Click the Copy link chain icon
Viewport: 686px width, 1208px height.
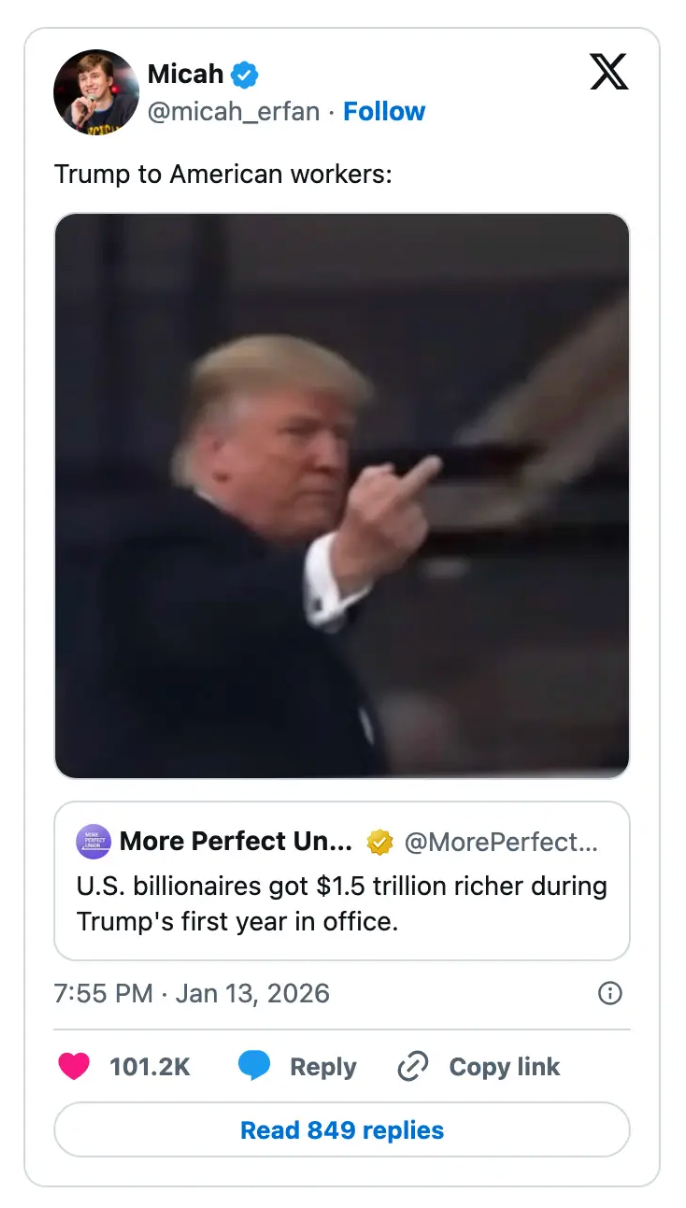click(x=411, y=1066)
